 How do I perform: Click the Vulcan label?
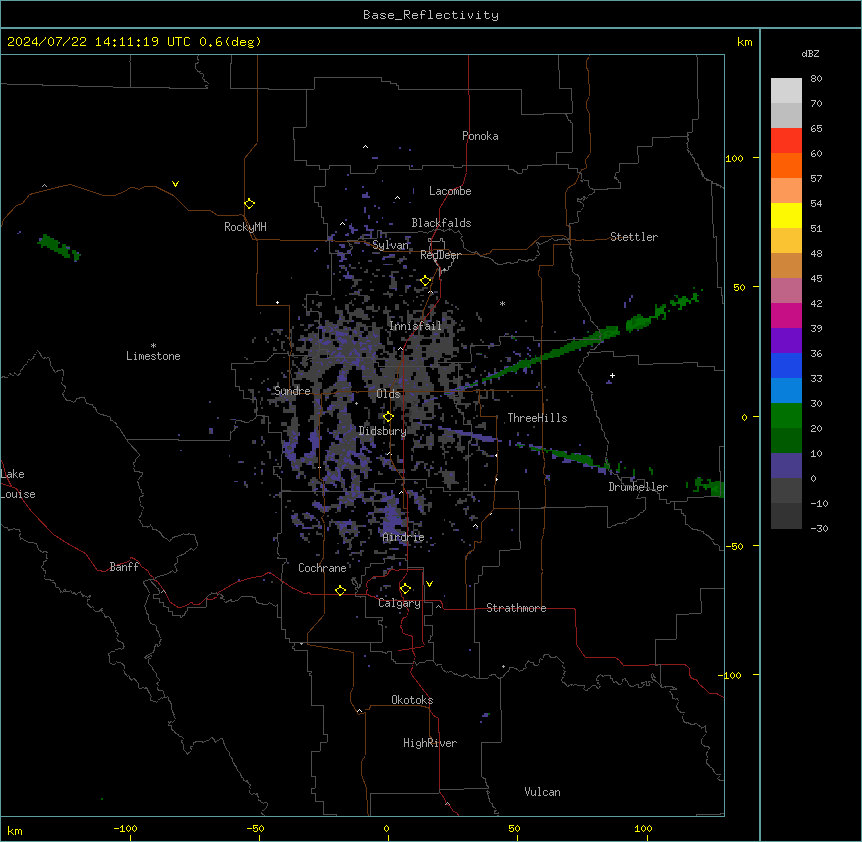coord(543,792)
